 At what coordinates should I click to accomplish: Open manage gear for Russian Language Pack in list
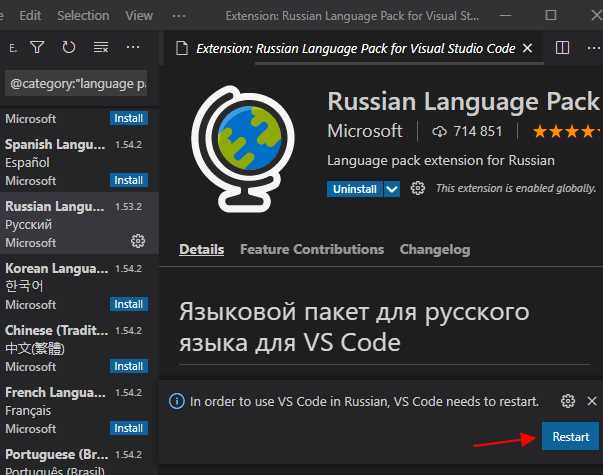[x=138, y=241]
